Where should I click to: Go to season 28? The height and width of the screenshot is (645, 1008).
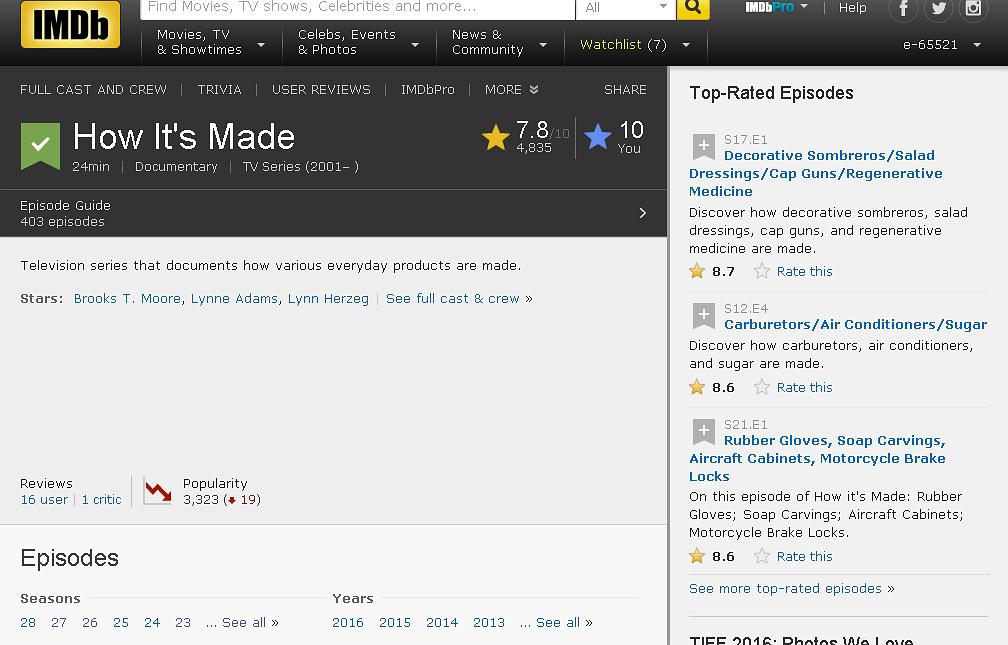click(28, 622)
